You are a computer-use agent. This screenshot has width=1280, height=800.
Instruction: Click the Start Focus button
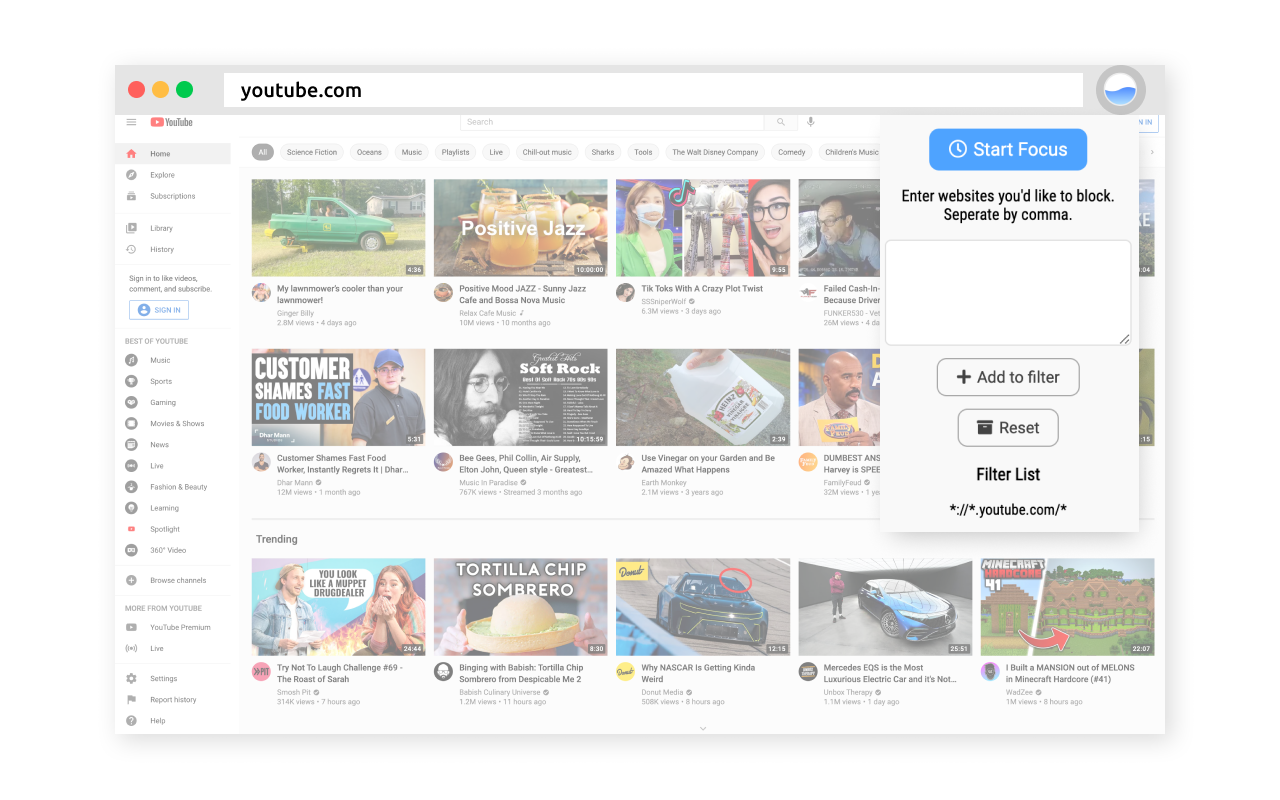[1007, 149]
